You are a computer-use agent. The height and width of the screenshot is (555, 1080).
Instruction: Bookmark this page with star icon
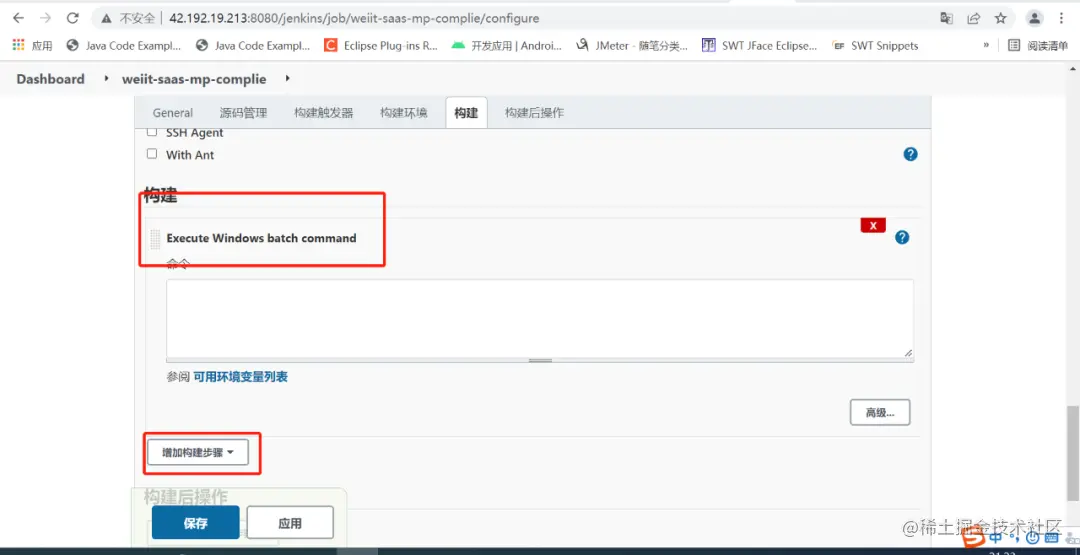pos(1001,19)
